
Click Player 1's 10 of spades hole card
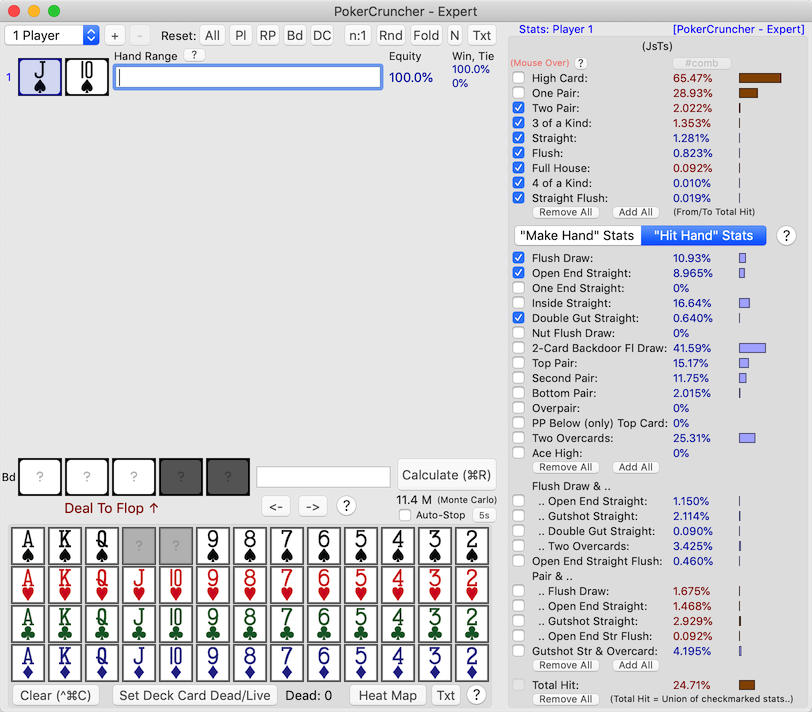(87, 77)
